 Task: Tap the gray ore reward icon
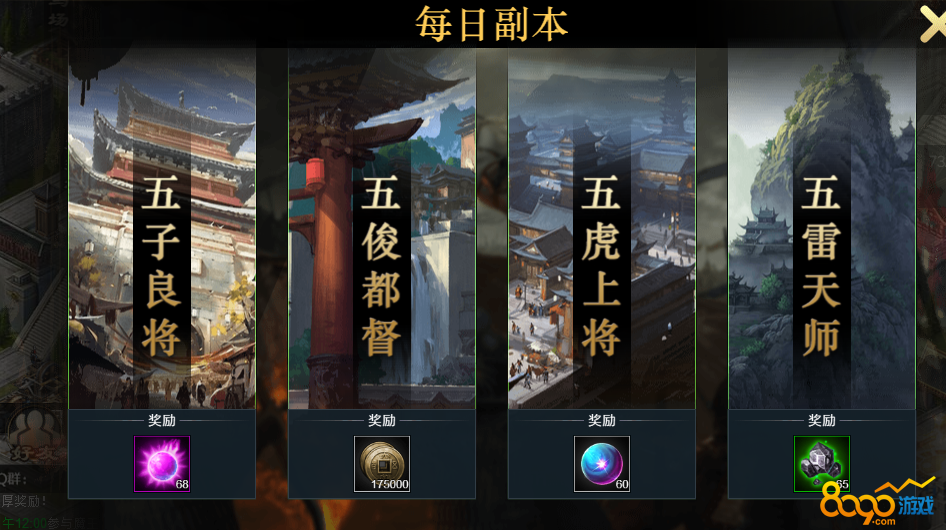(x=822, y=464)
